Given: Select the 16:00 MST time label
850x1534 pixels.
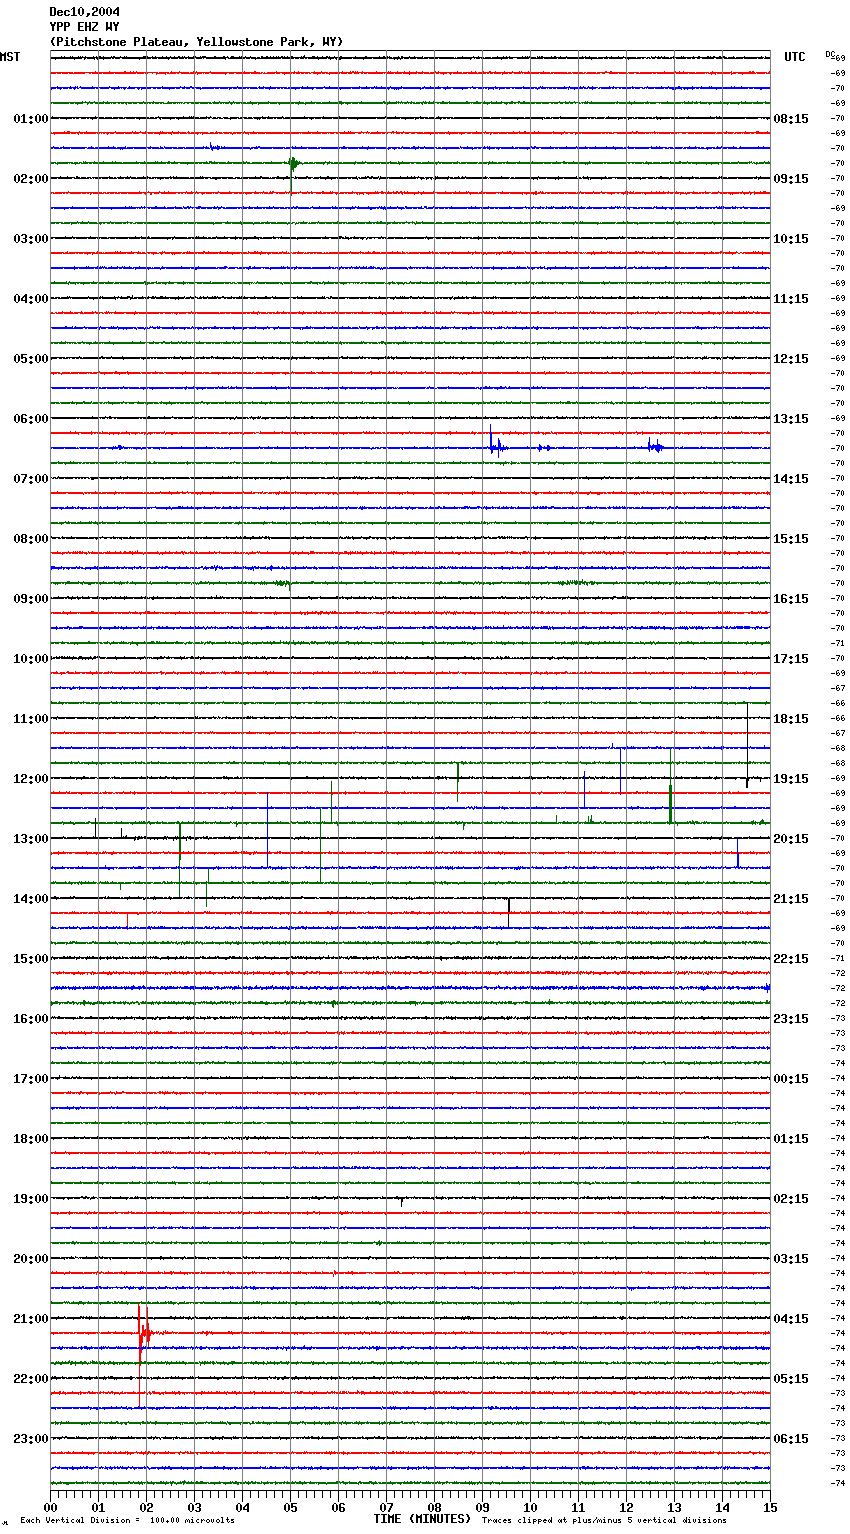Looking at the screenshot, I should pos(31,1019).
